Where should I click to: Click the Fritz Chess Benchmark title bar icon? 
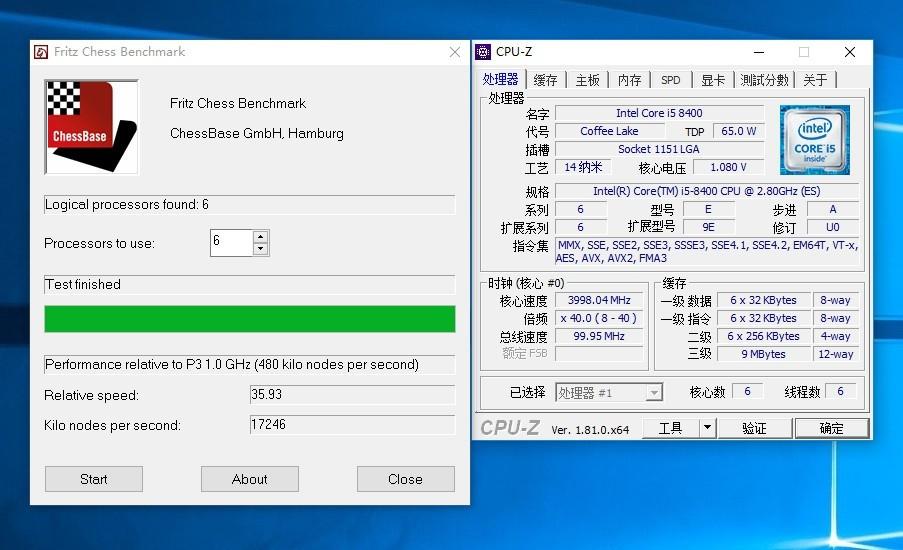click(x=41, y=52)
